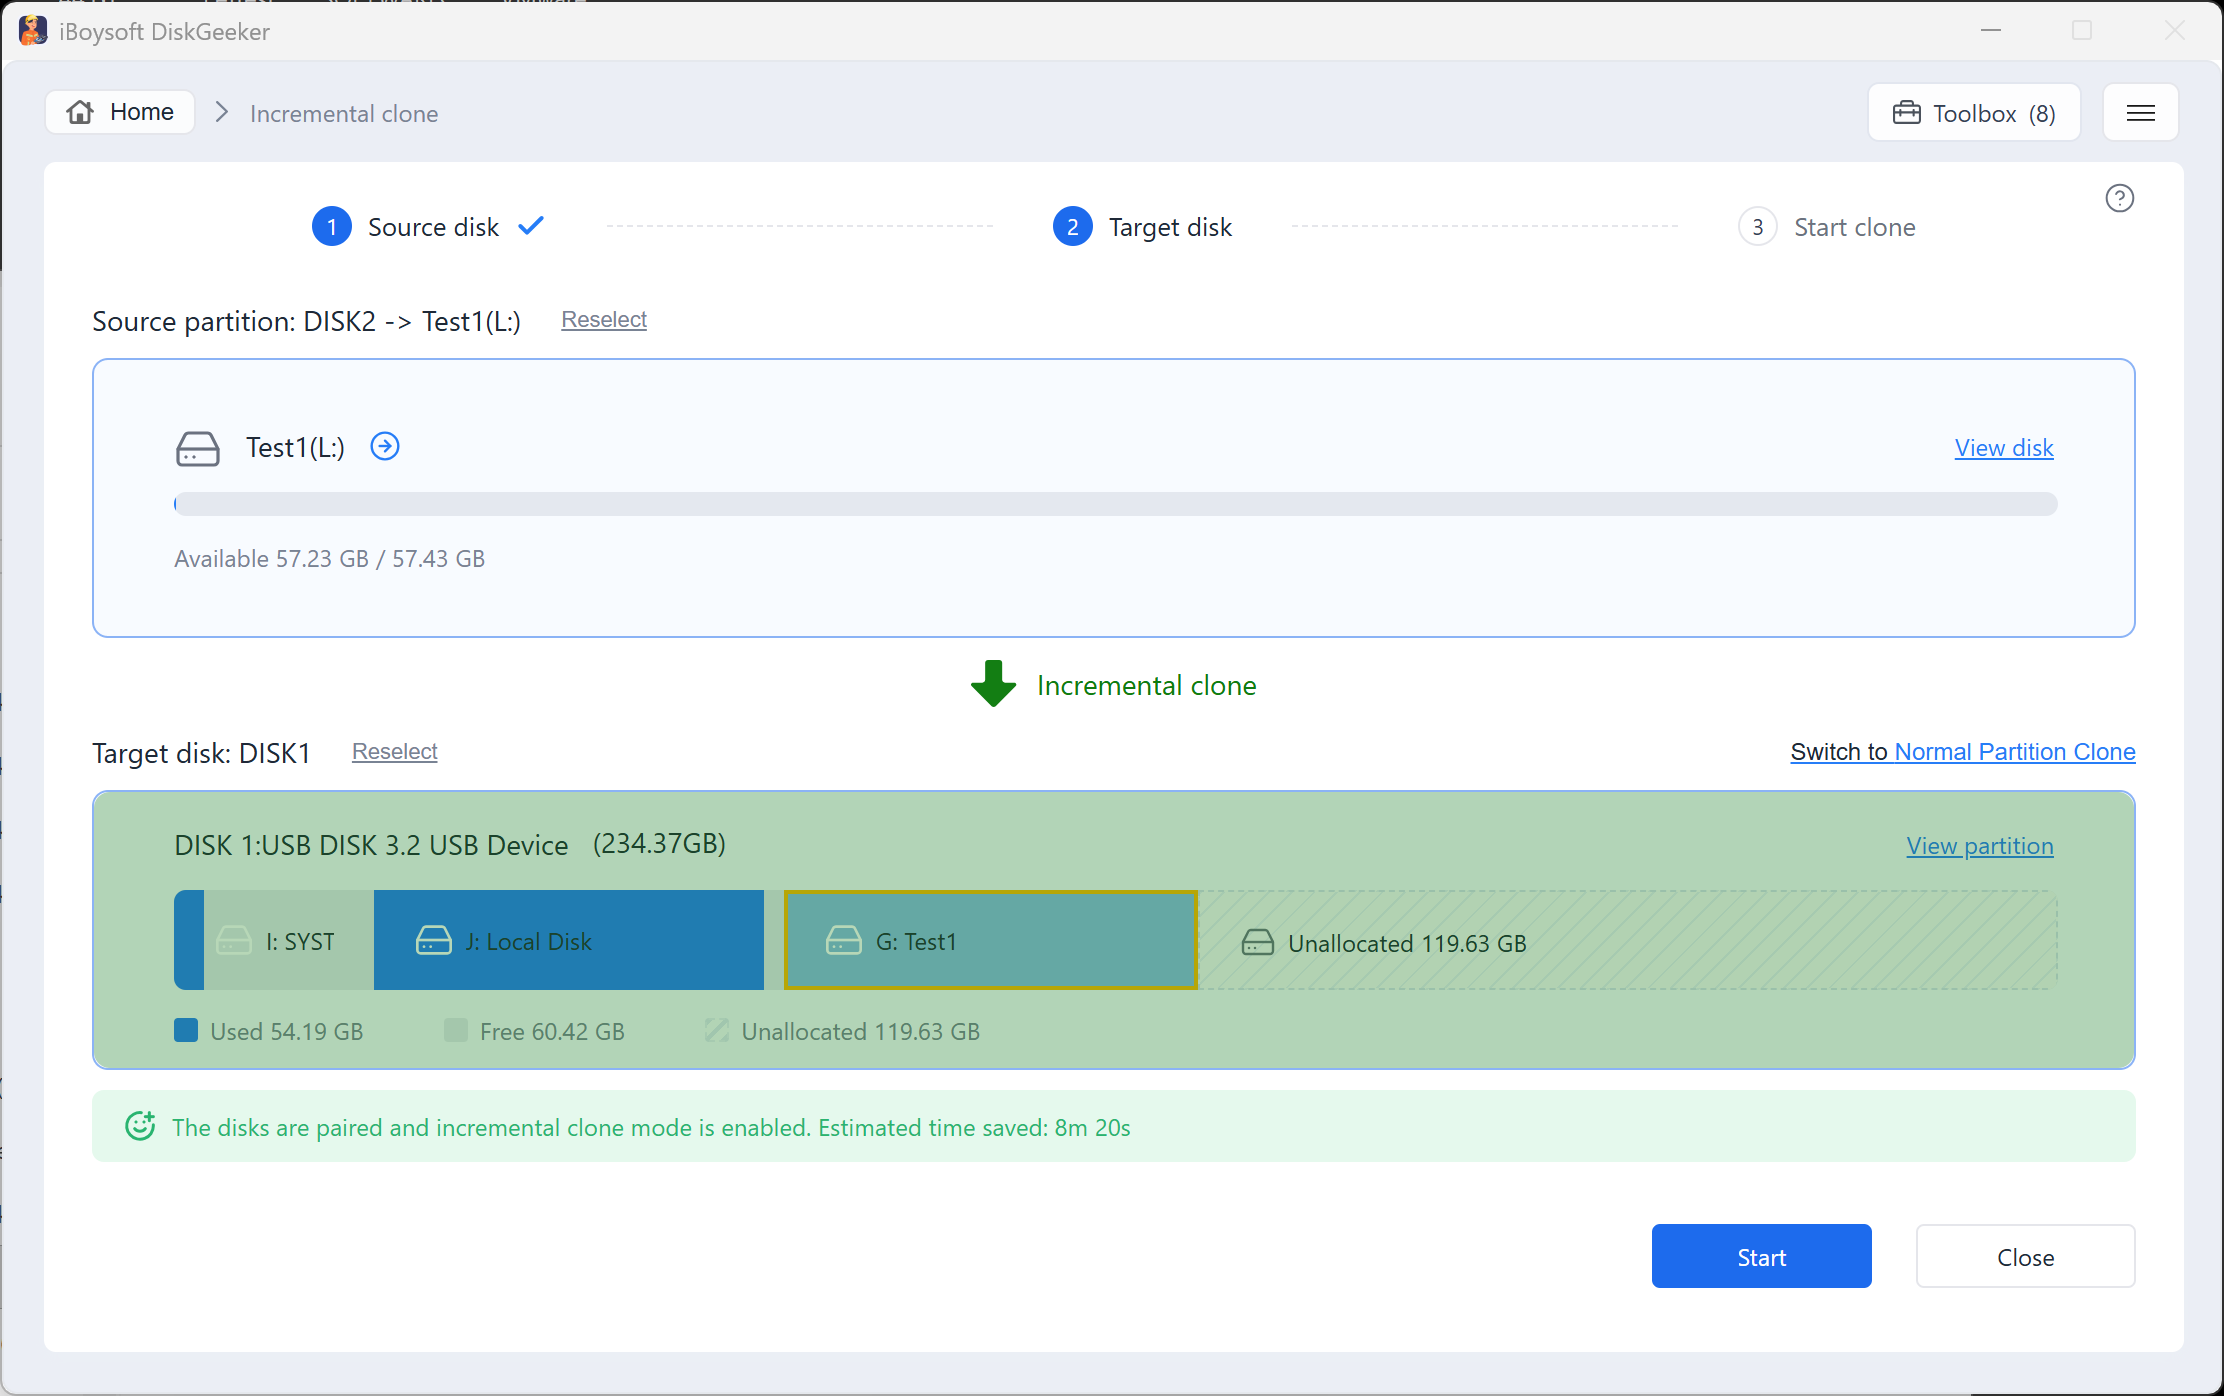
Task: Select step 2 Target disk
Action: tap(1143, 227)
